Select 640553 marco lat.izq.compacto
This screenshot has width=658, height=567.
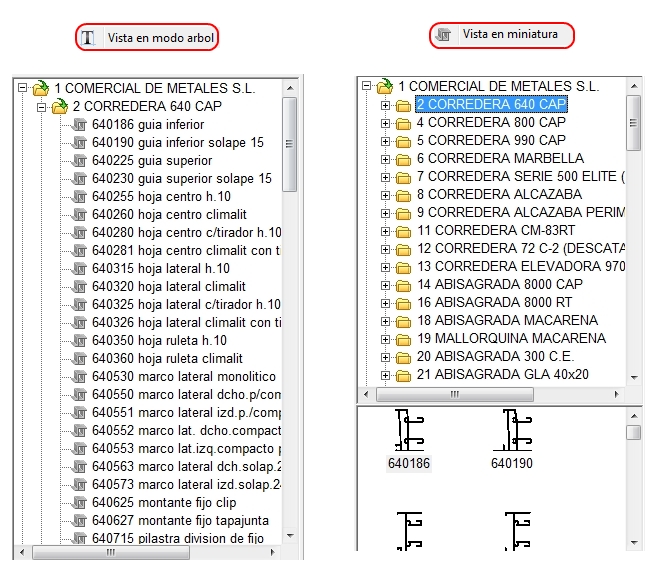[x=186, y=449]
